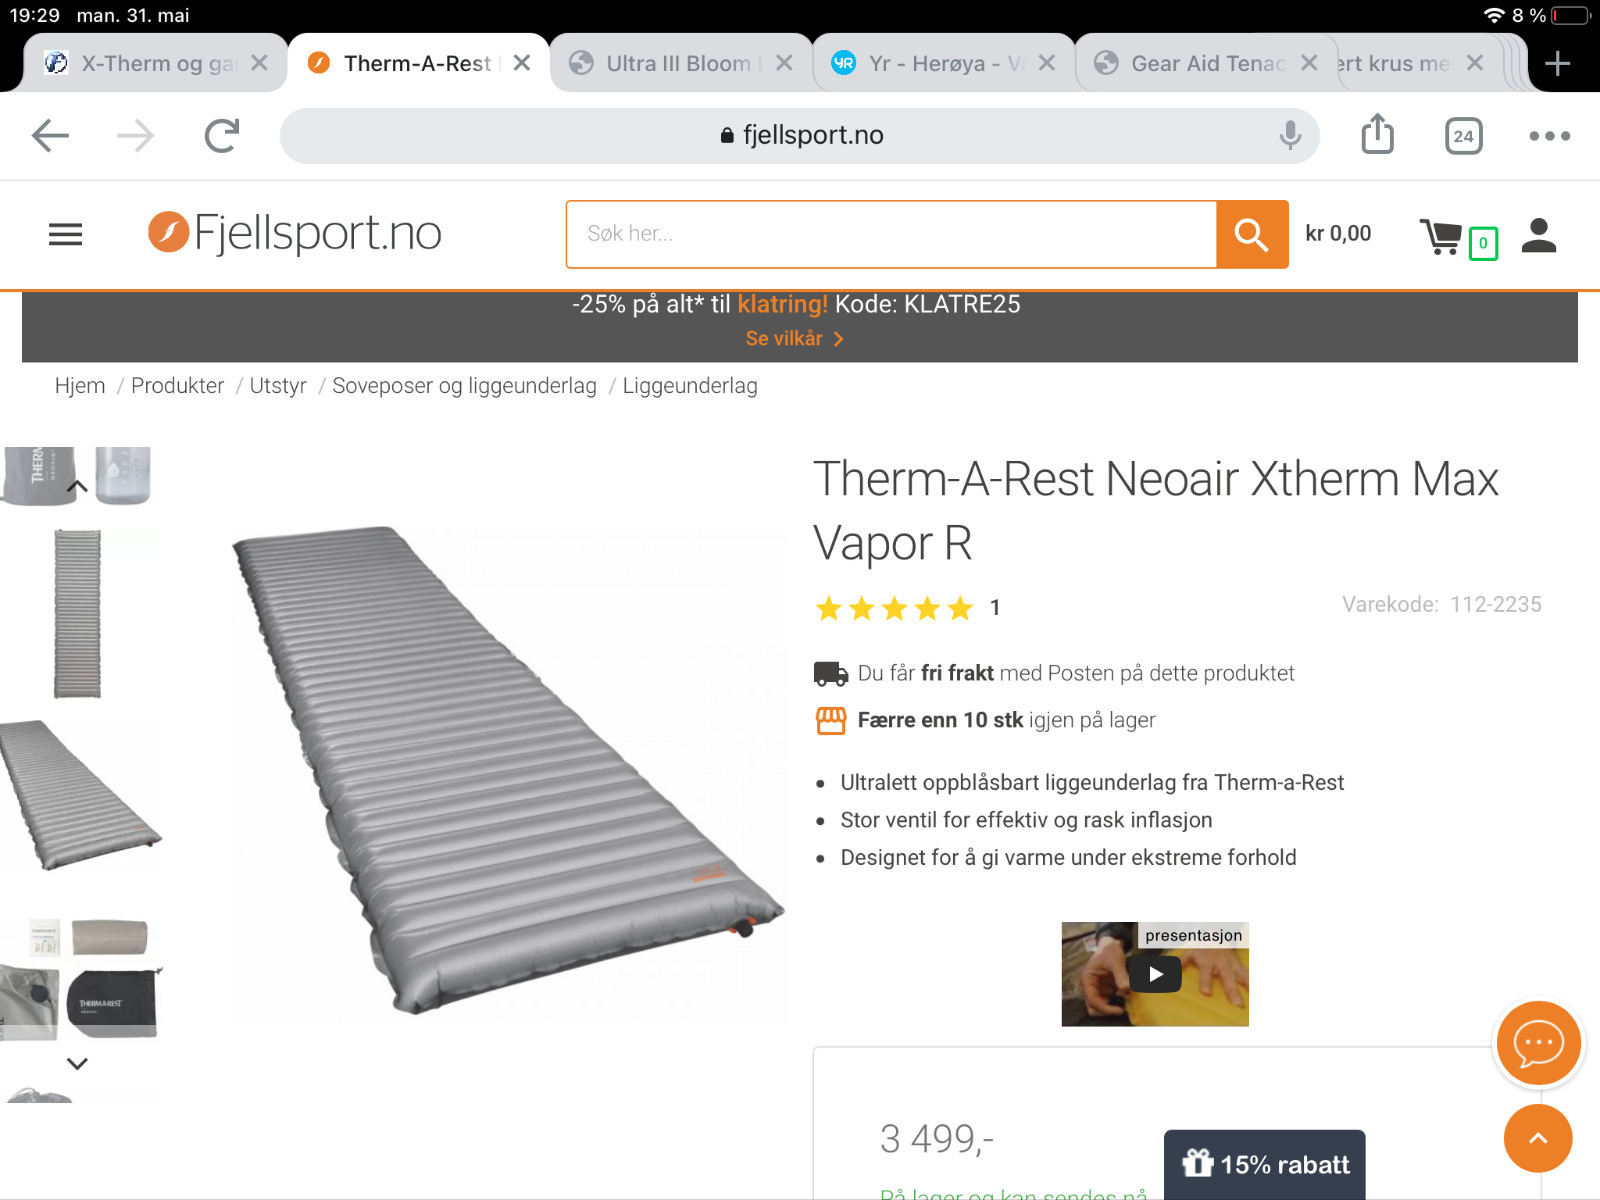Click the orange search magnifier button

coord(1252,234)
